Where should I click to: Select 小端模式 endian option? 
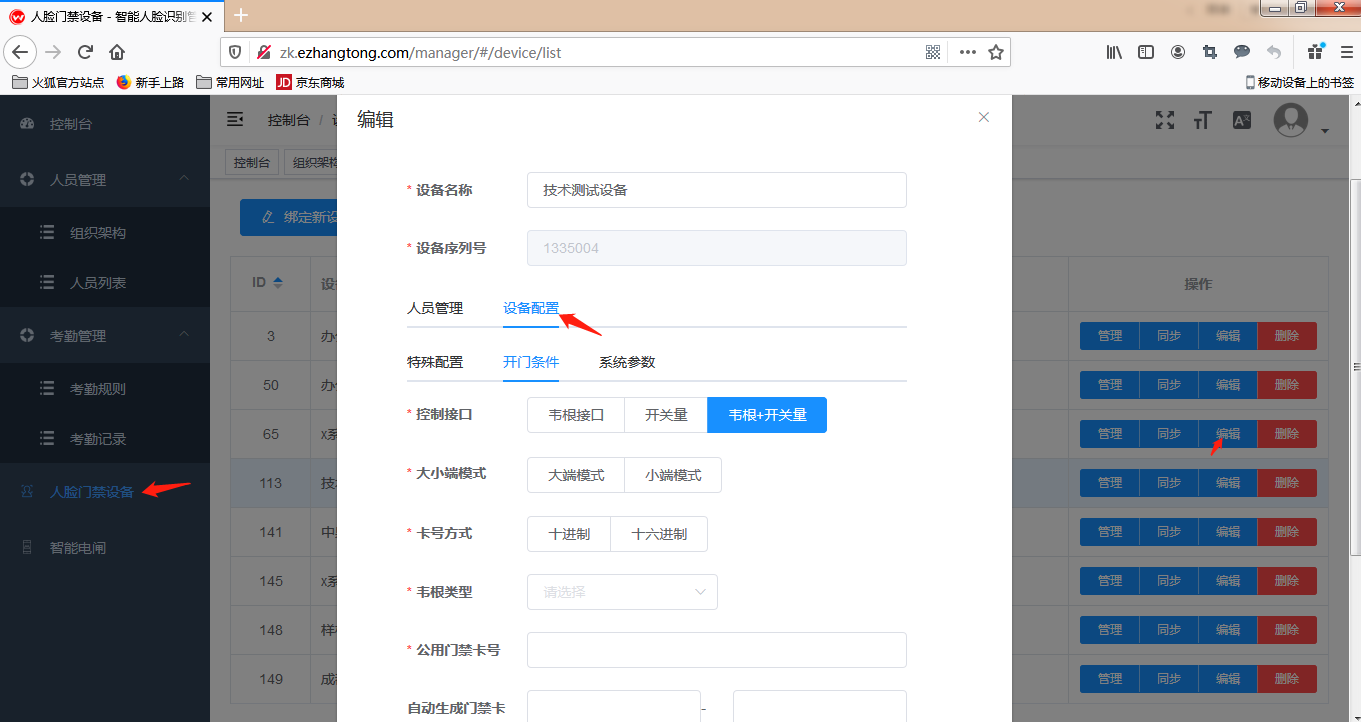672,475
